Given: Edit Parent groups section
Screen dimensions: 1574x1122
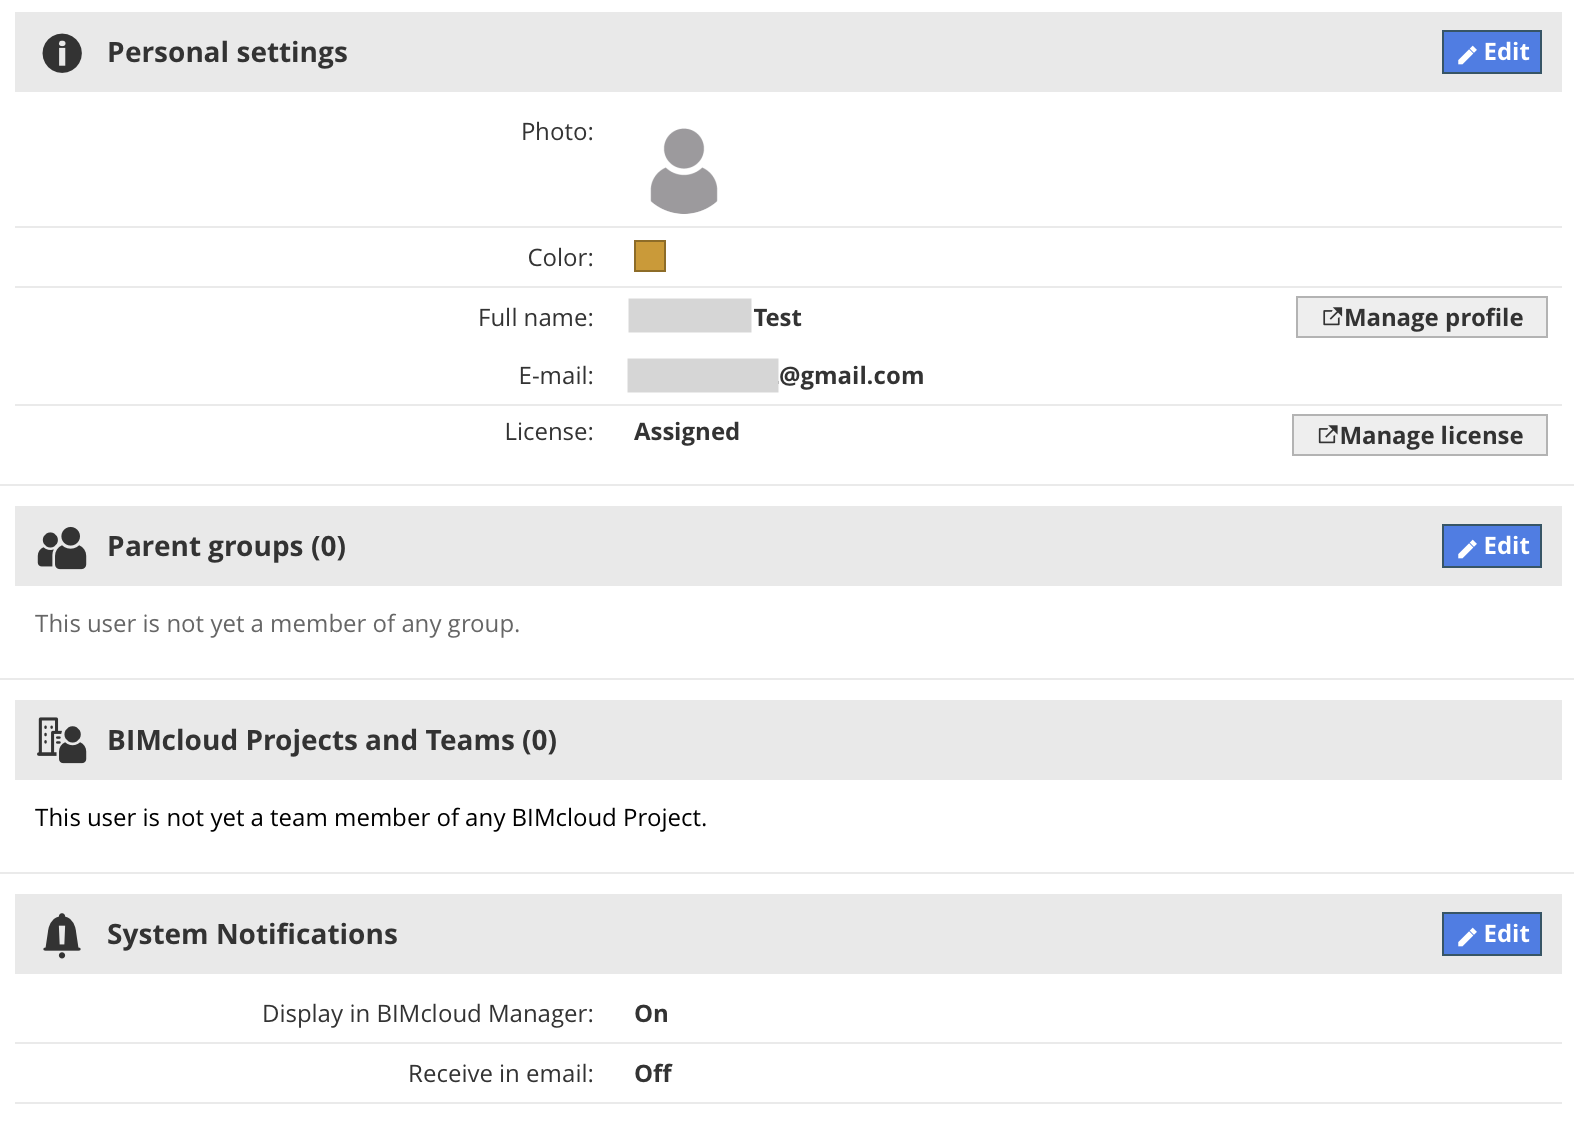Looking at the screenshot, I should click(x=1491, y=546).
